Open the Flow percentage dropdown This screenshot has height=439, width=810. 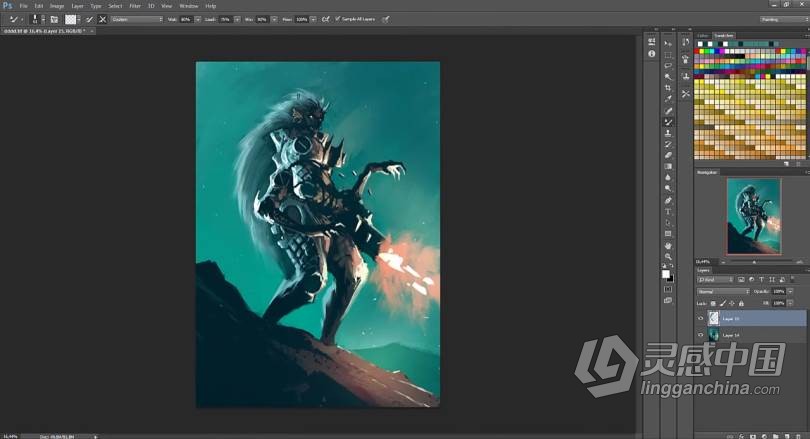pyautogui.click(x=313, y=19)
